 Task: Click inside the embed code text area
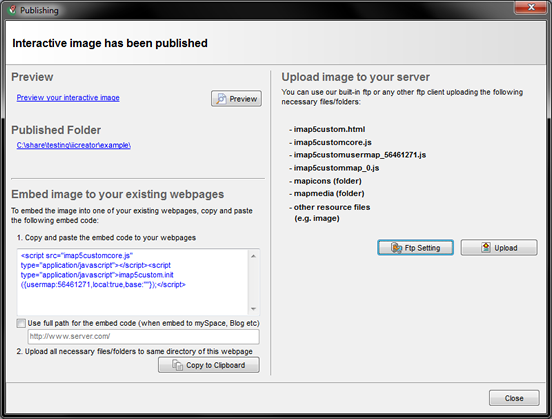133,282
